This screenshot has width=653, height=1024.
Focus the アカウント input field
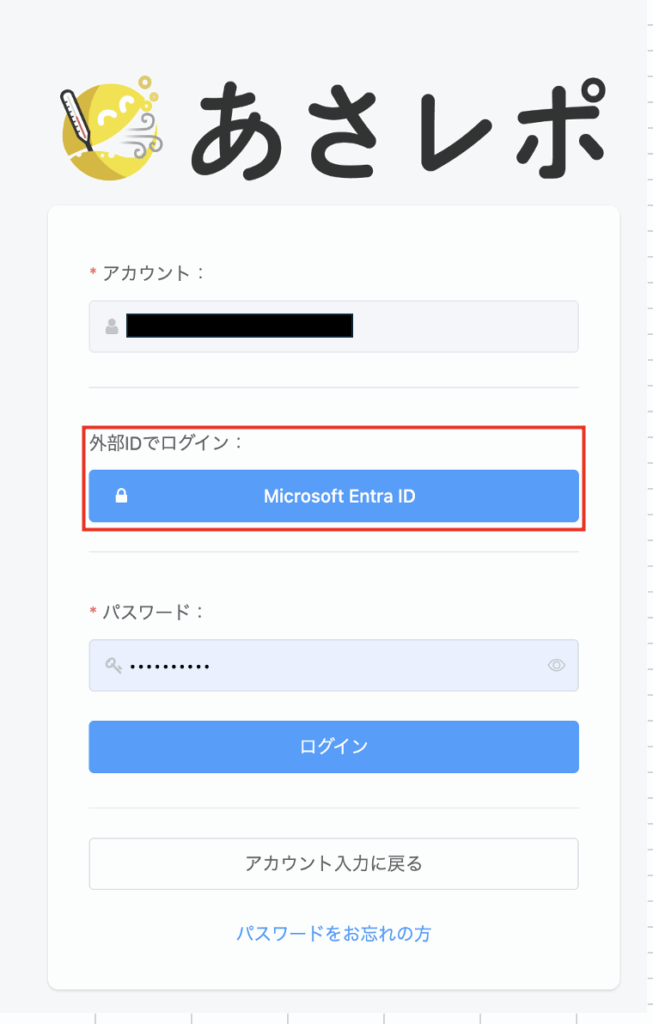(460, 326)
